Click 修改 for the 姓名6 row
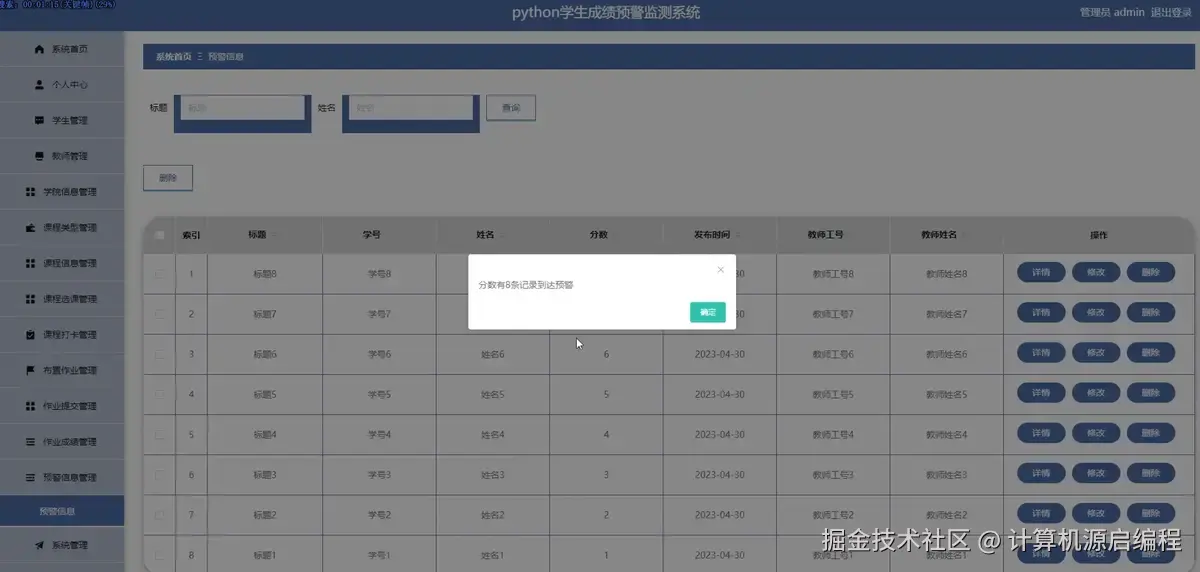The height and width of the screenshot is (572, 1200). click(1096, 353)
